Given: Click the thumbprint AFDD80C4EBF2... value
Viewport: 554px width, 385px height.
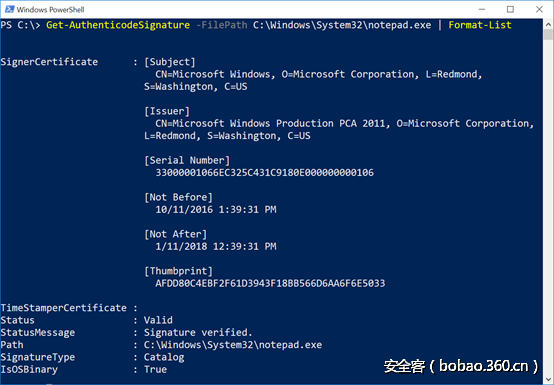Looking at the screenshot, I should pos(270,283).
